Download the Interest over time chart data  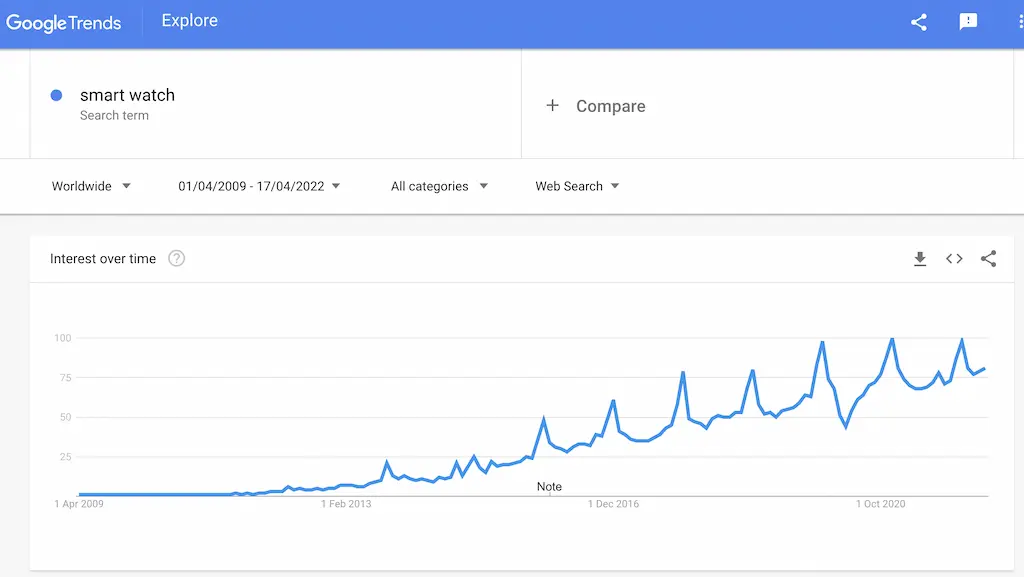coord(920,259)
